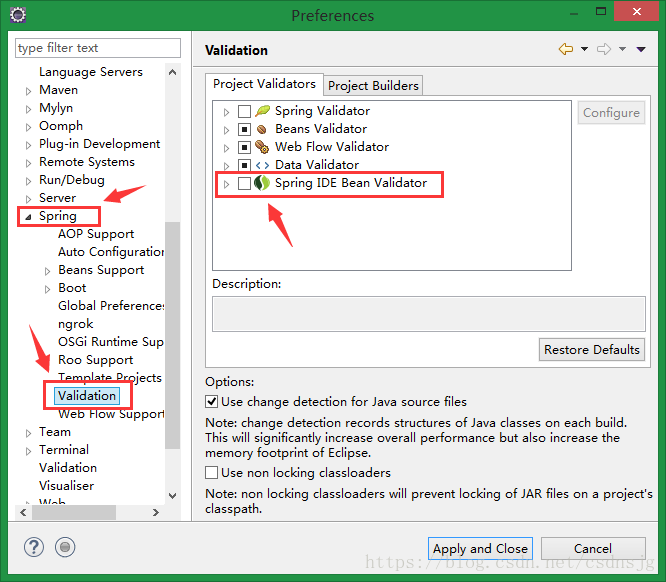Select Remote Systems in the tree

[87, 162]
